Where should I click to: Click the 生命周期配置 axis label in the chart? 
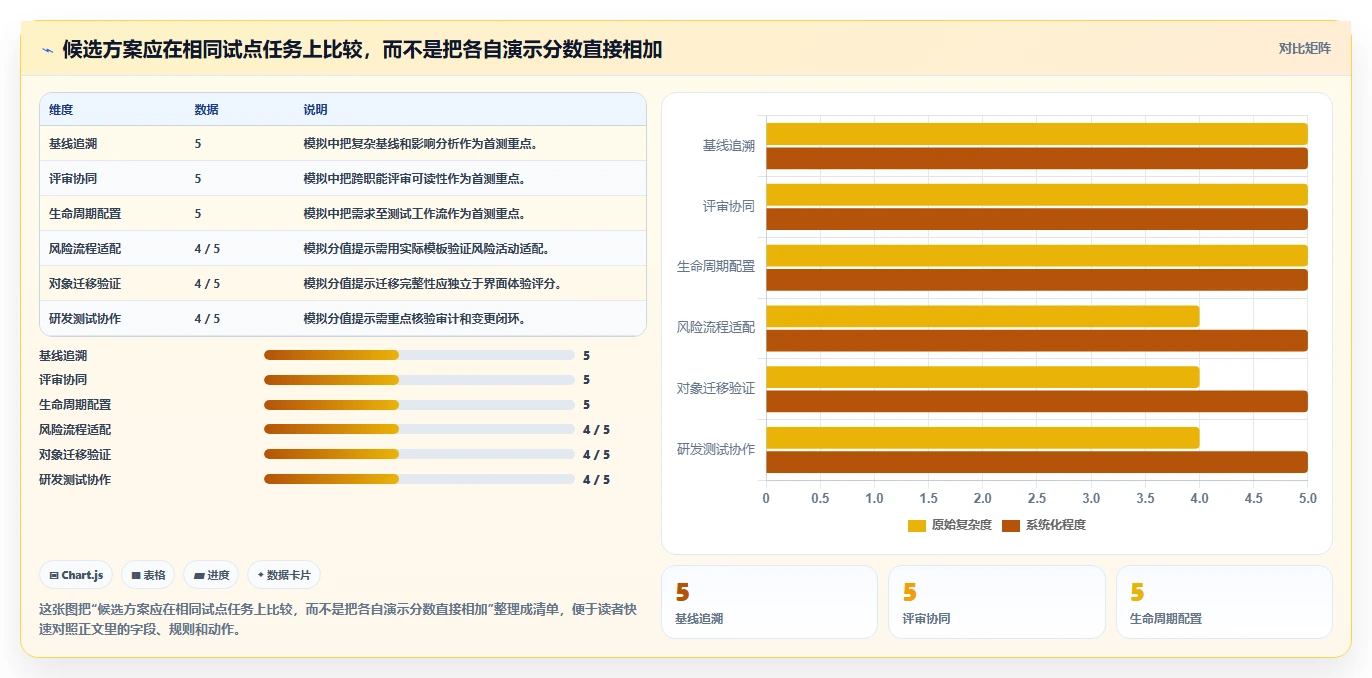pyautogui.click(x=716, y=267)
